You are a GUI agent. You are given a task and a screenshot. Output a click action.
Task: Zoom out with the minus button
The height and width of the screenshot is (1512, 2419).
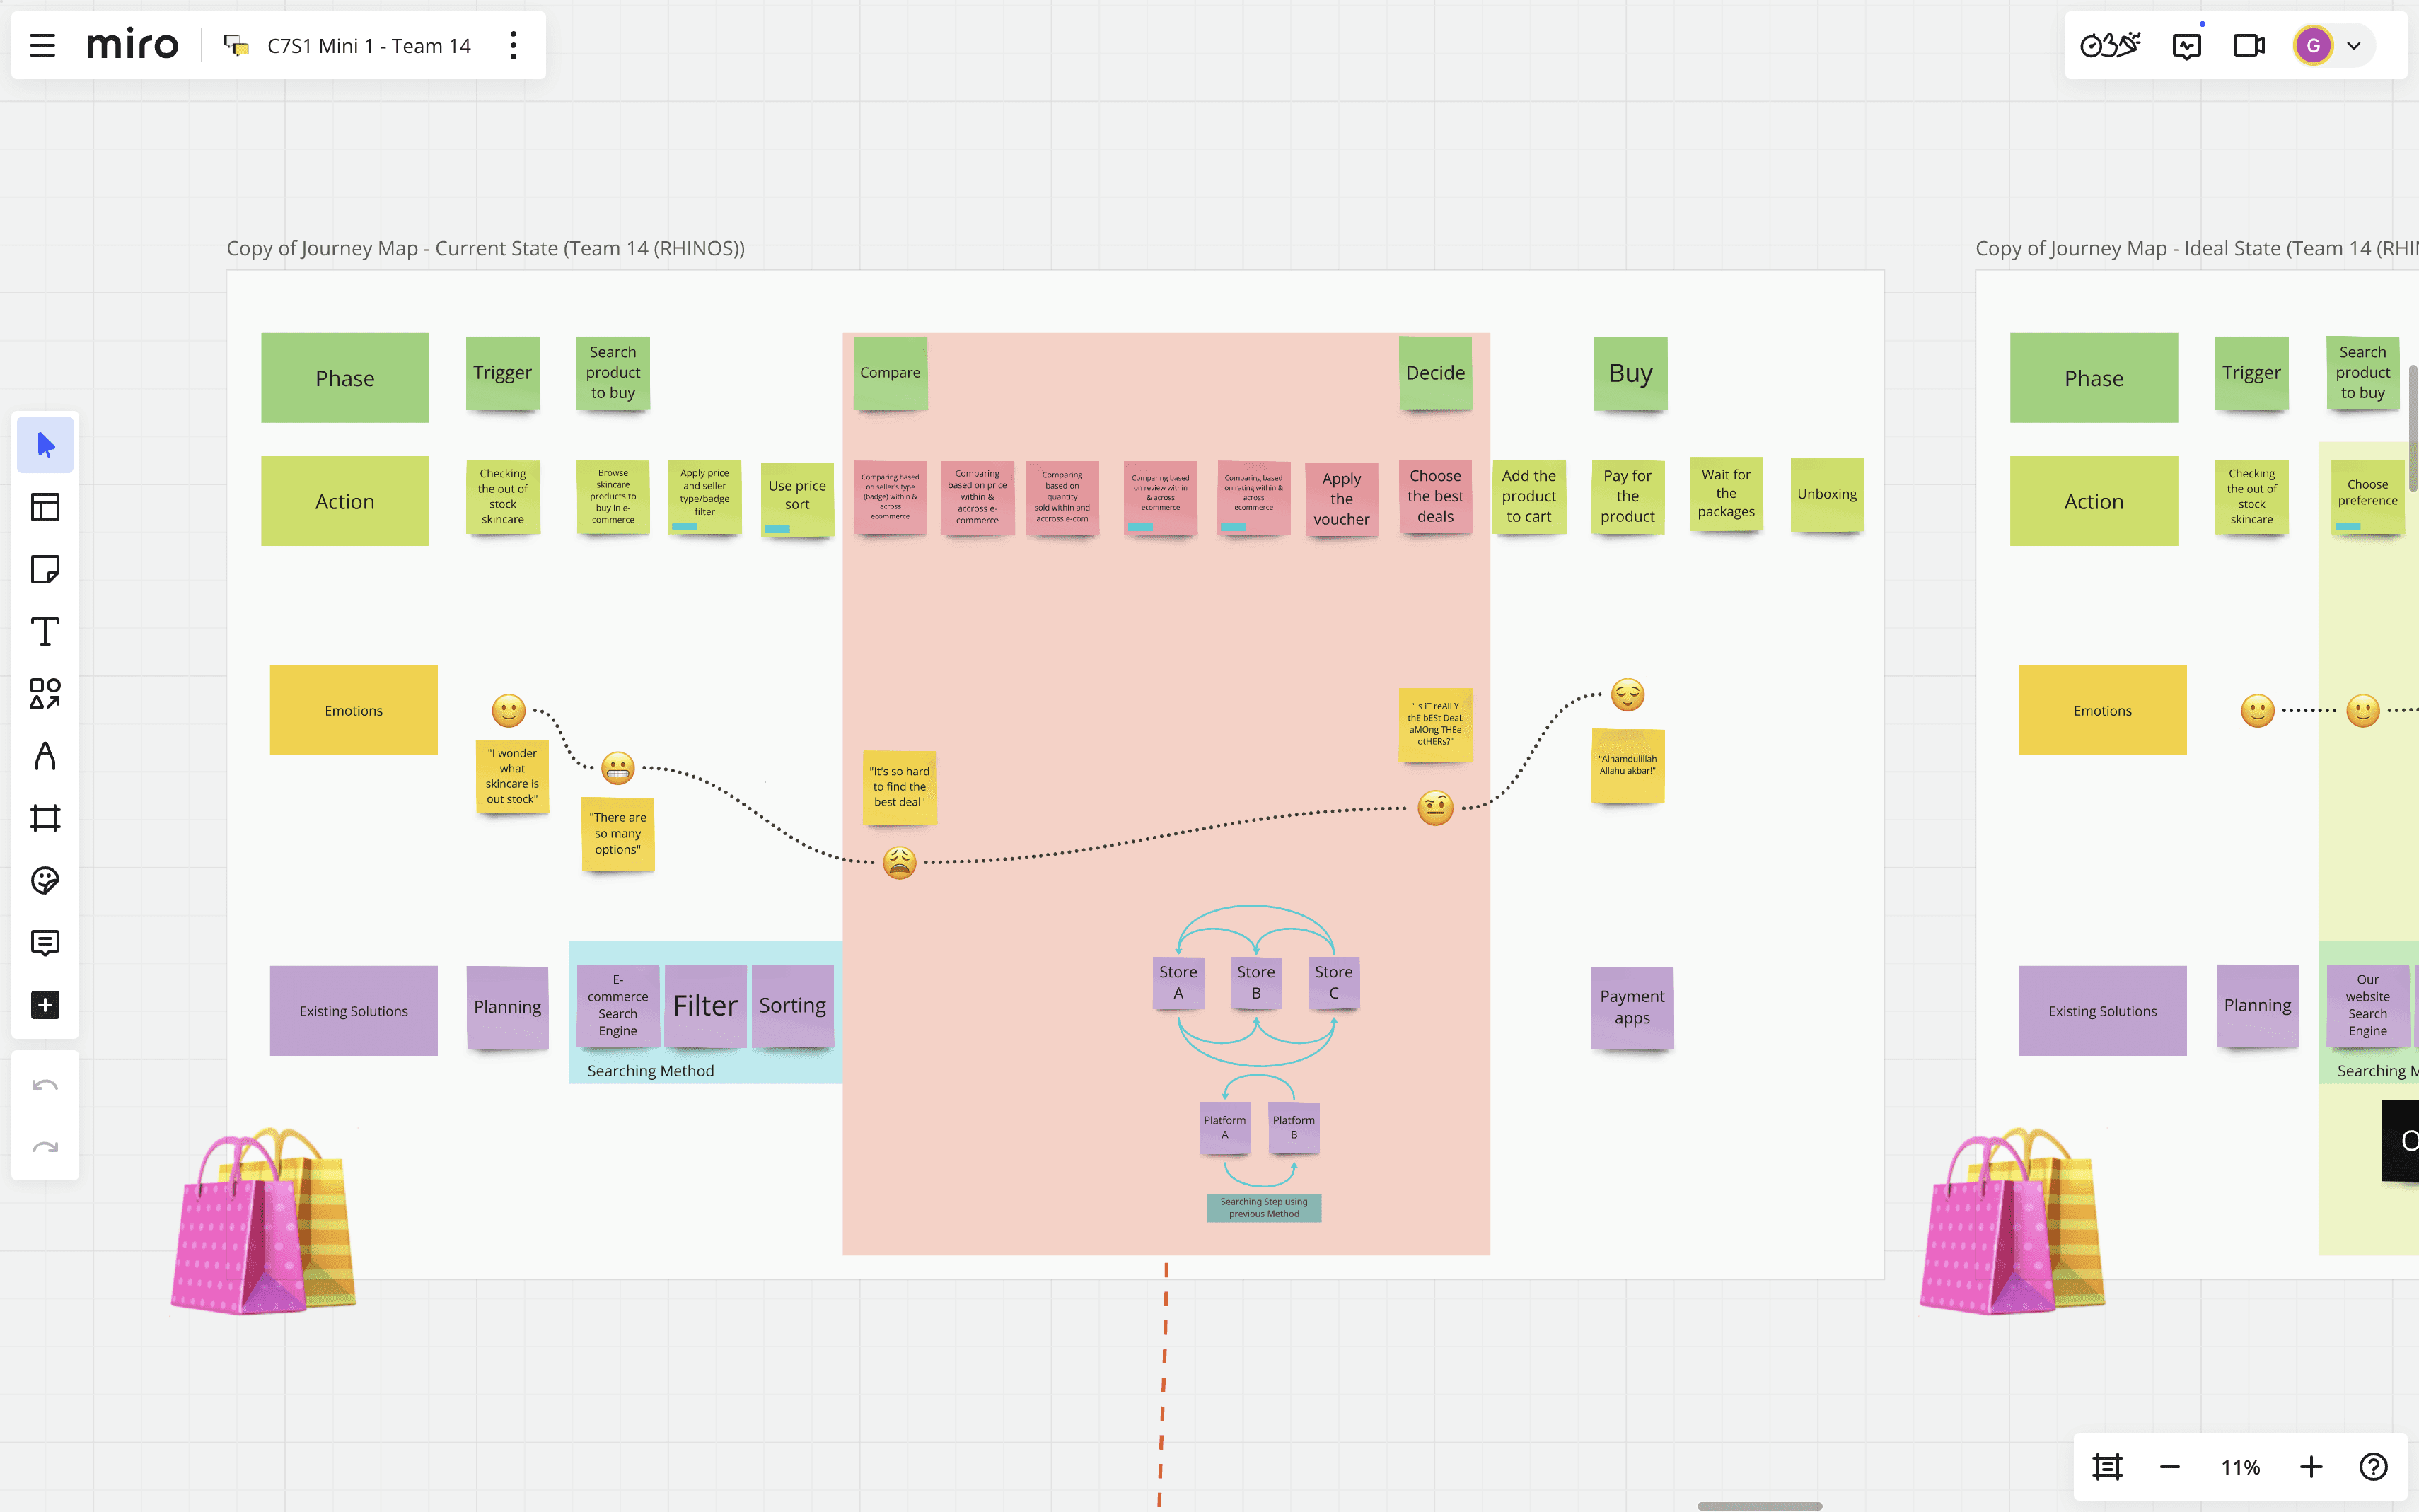[2169, 1467]
